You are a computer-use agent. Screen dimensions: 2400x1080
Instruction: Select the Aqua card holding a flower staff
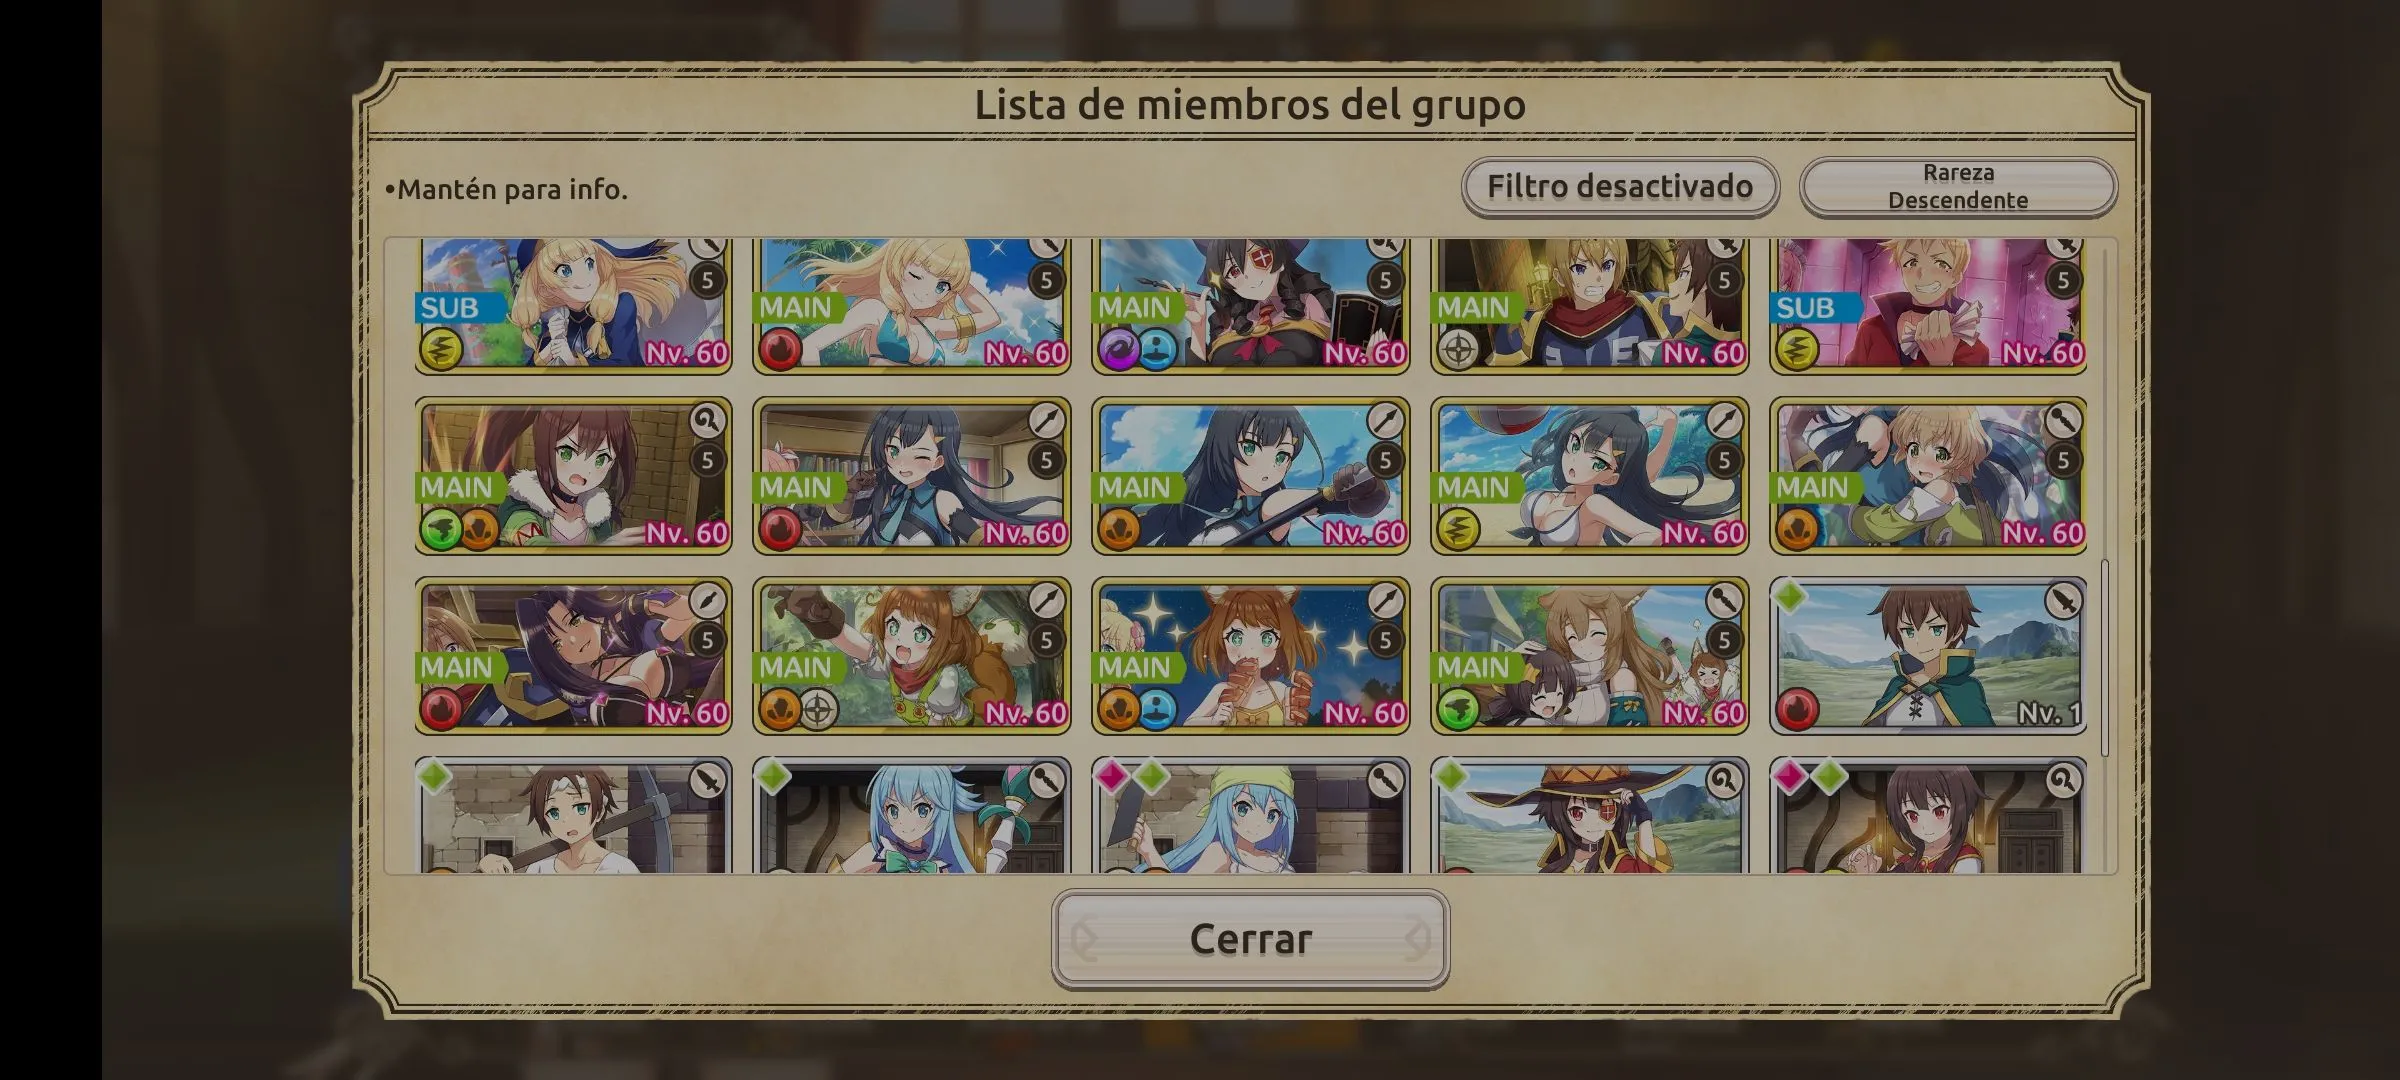click(912, 815)
